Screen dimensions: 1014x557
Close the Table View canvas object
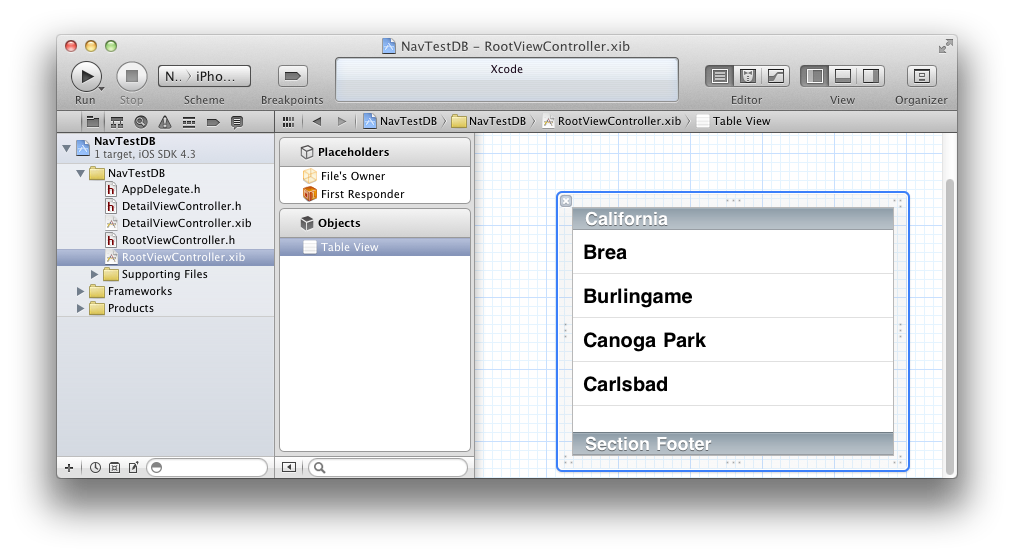(566, 201)
